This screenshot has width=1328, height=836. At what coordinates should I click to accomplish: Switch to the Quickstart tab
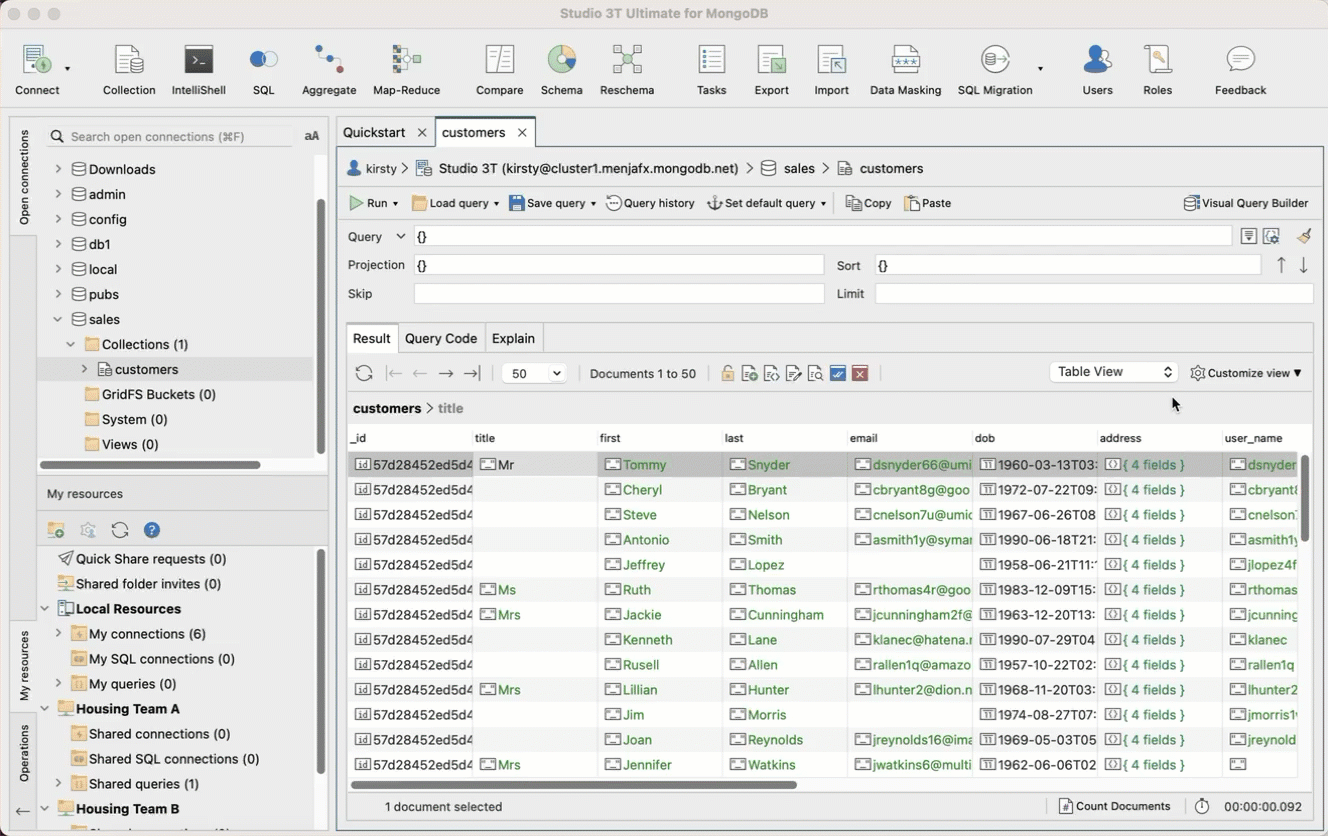coord(374,132)
